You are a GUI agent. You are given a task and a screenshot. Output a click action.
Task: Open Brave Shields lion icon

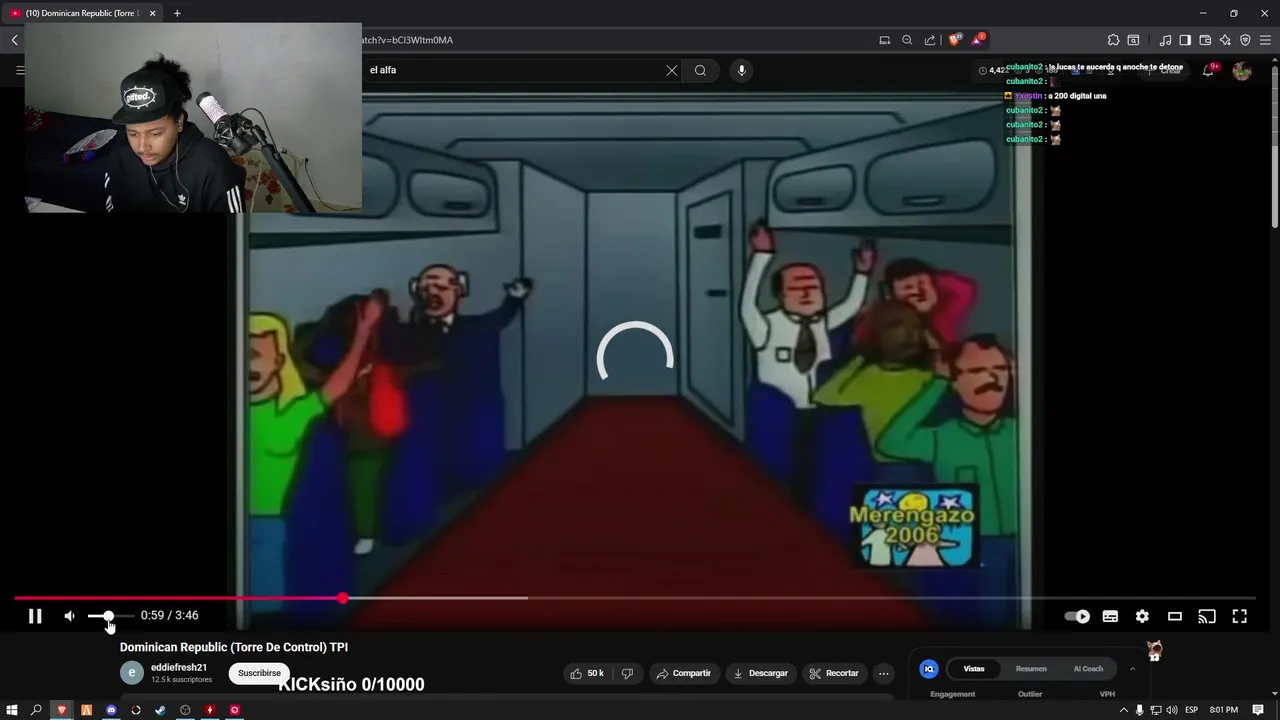(x=955, y=40)
